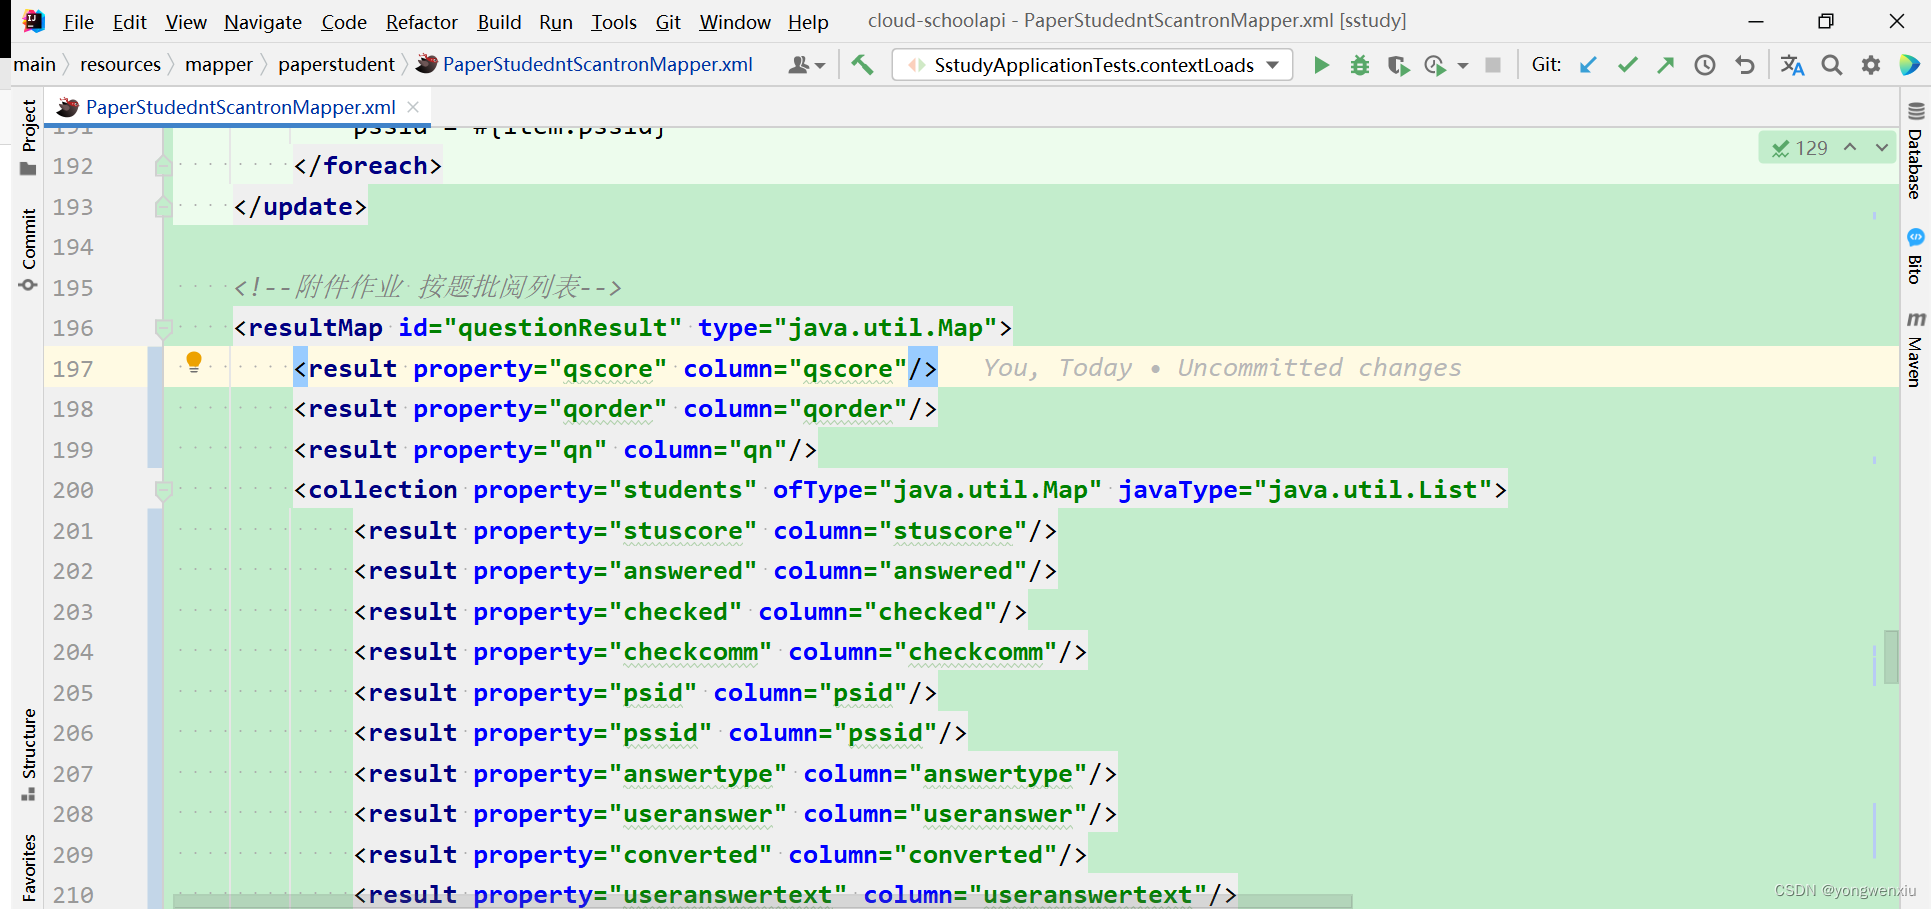Open the Structure tool window
The image size is (1931, 909).
pyautogui.click(x=28, y=755)
